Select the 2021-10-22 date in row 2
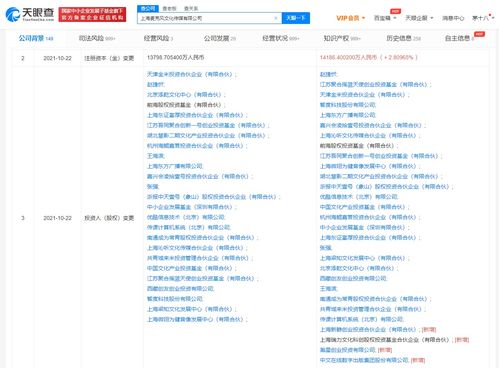This screenshot has width=499, height=368. click(x=57, y=58)
